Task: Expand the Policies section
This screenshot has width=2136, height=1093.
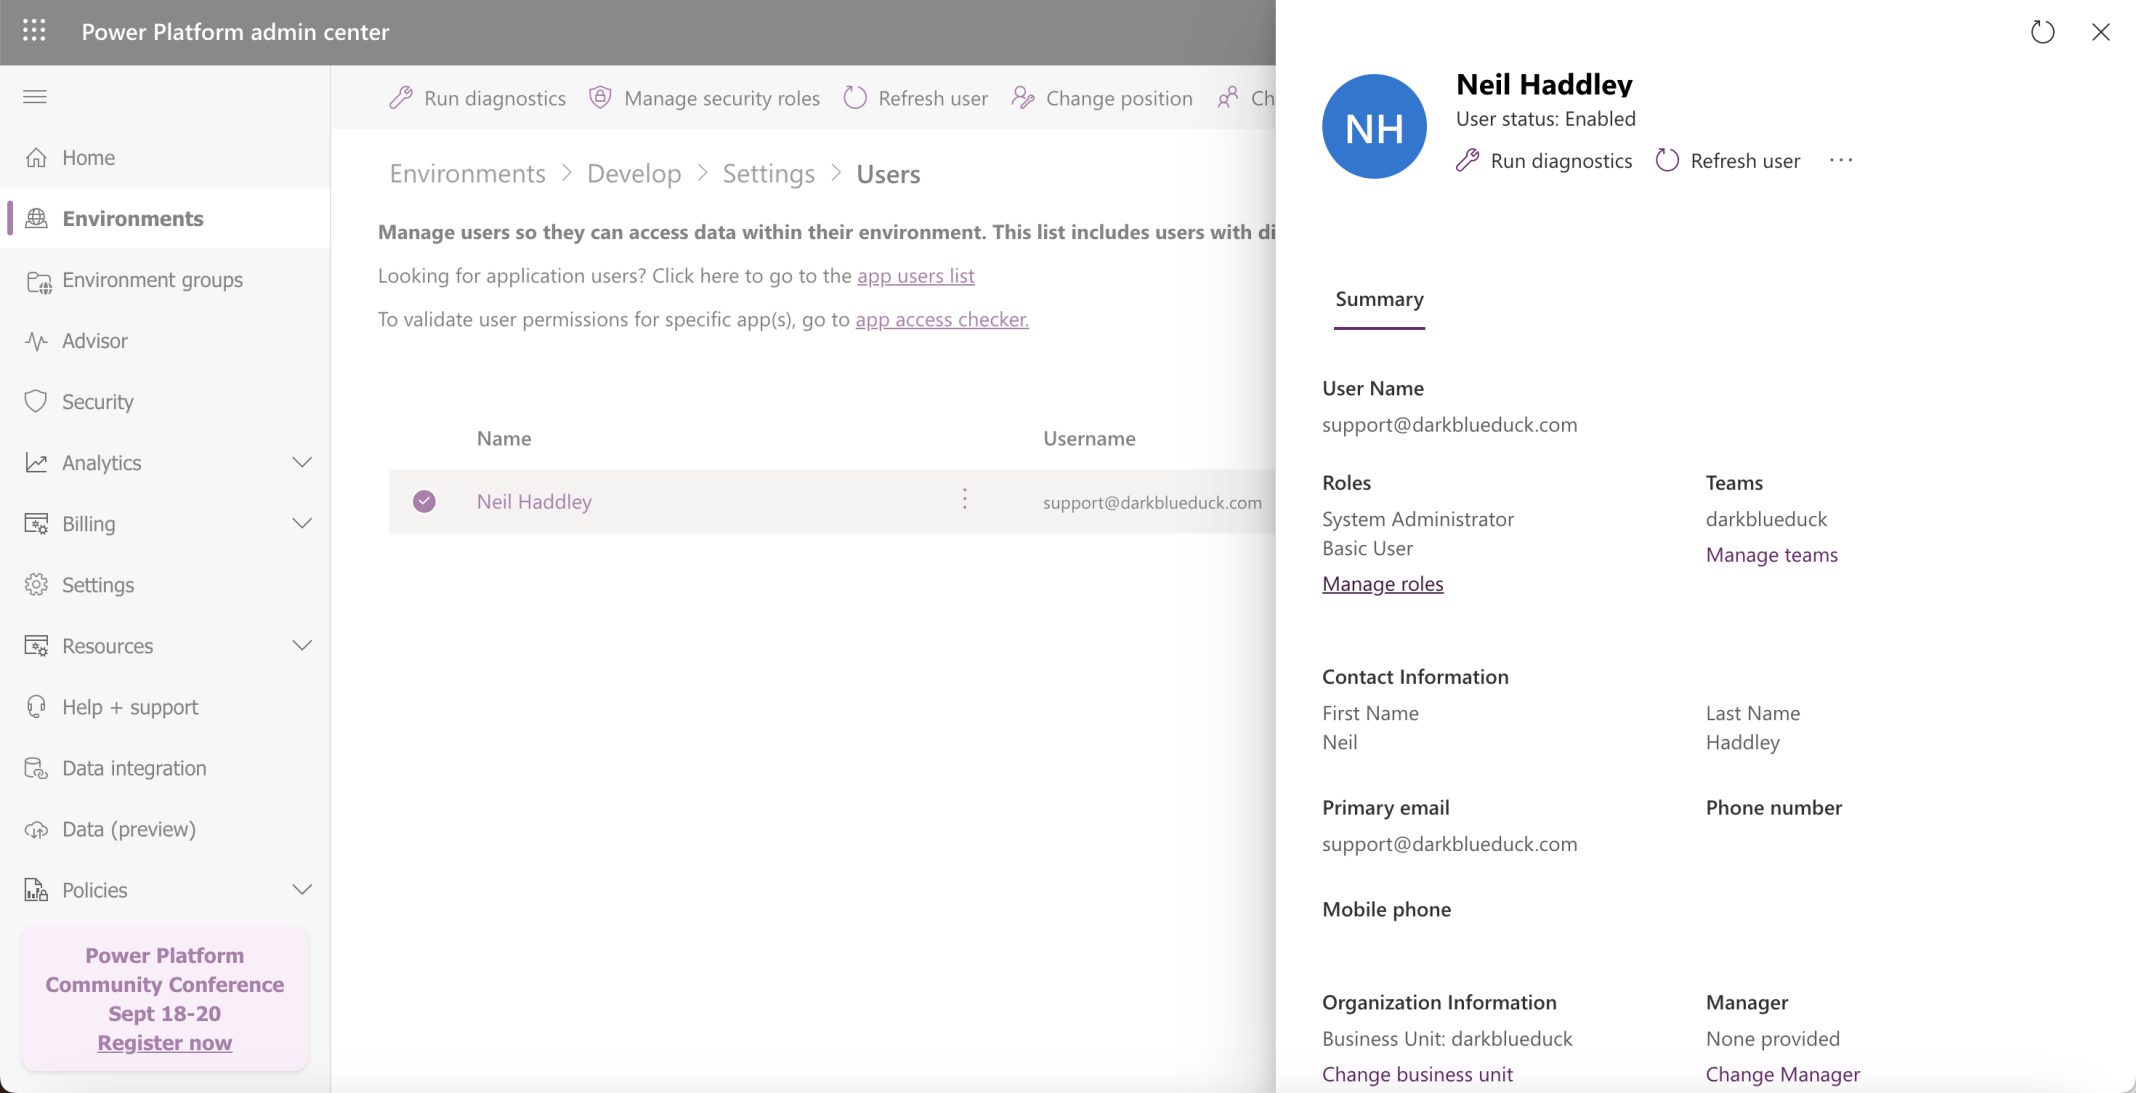Action: [303, 889]
